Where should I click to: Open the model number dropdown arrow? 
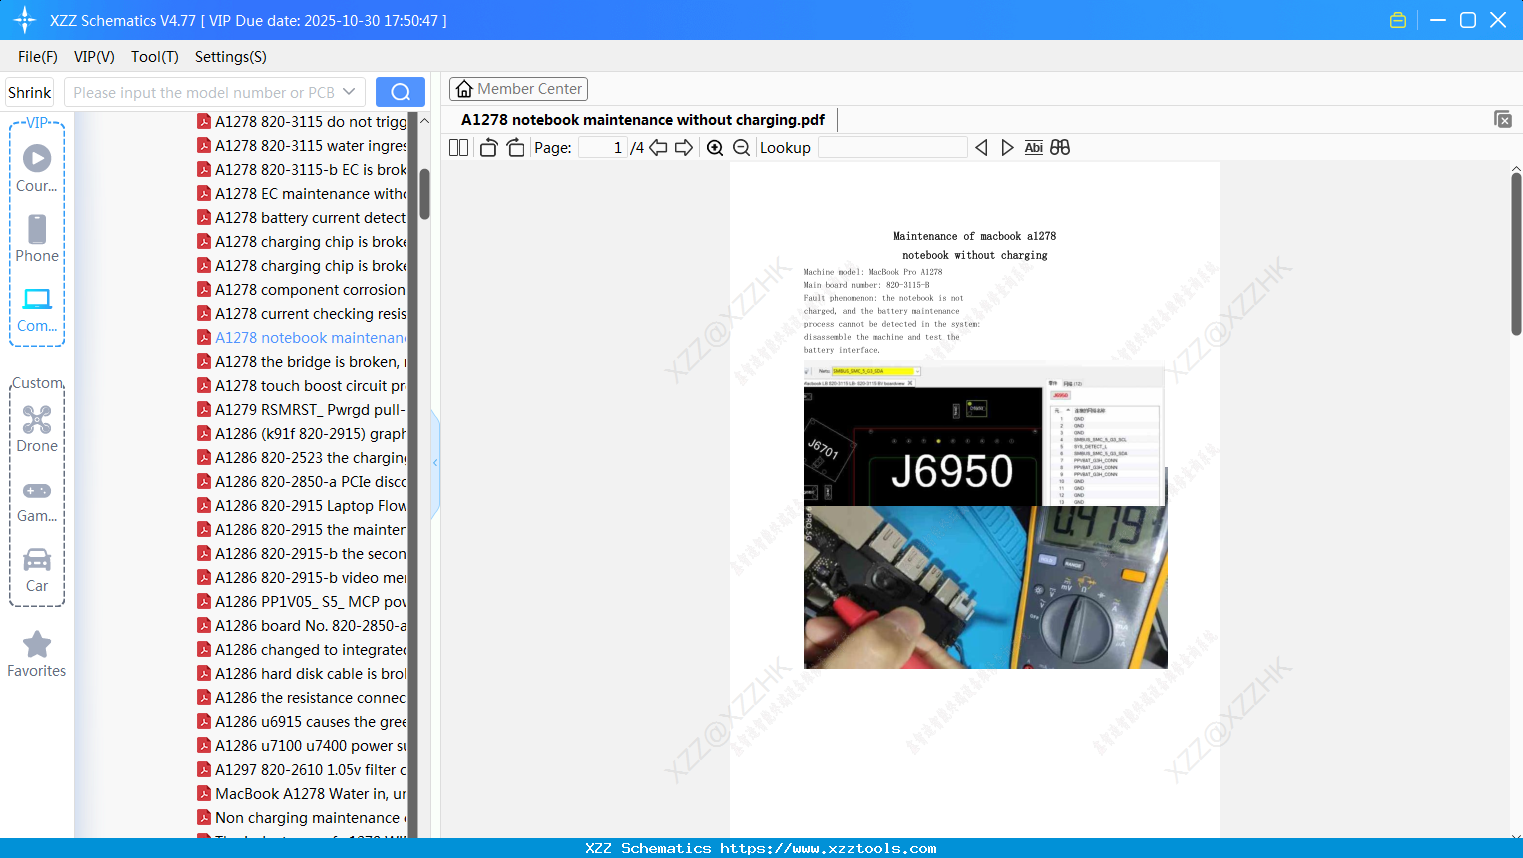tap(349, 92)
